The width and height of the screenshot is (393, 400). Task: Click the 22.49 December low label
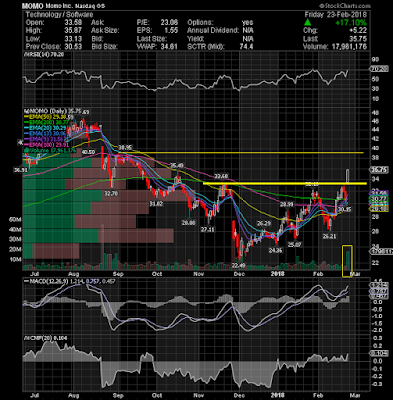click(238, 265)
